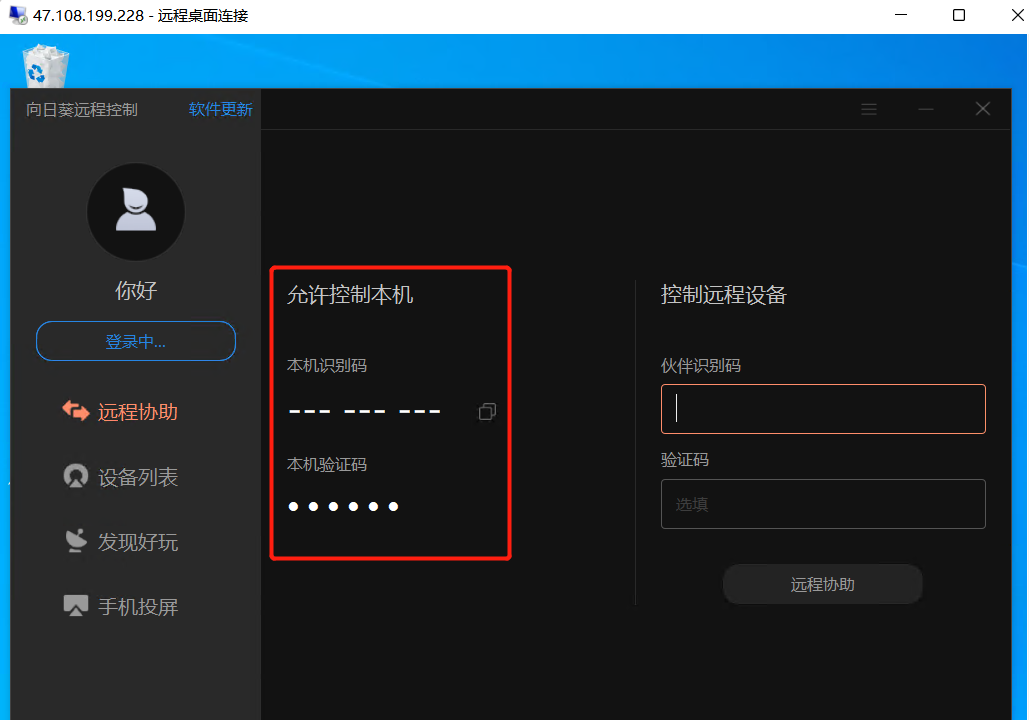
Task: Click the 验证码 optional input field
Action: (823, 504)
